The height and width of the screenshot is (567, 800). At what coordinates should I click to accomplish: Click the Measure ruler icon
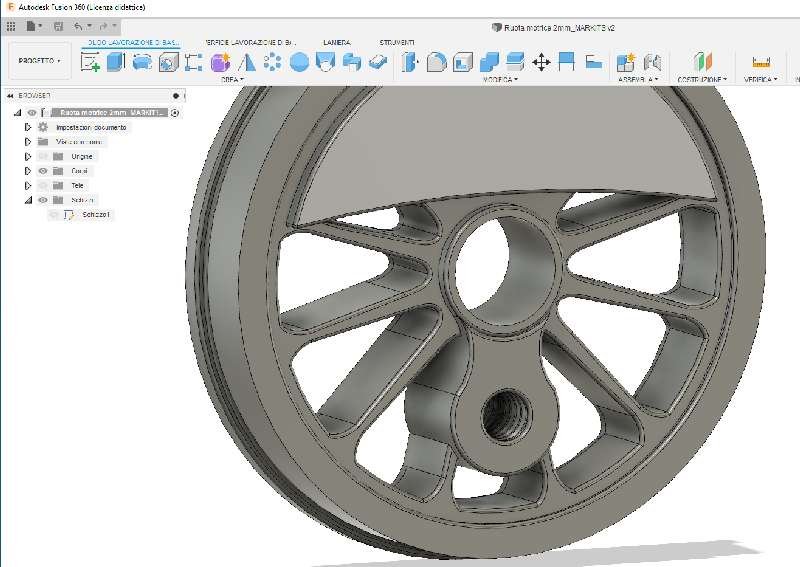pos(761,62)
